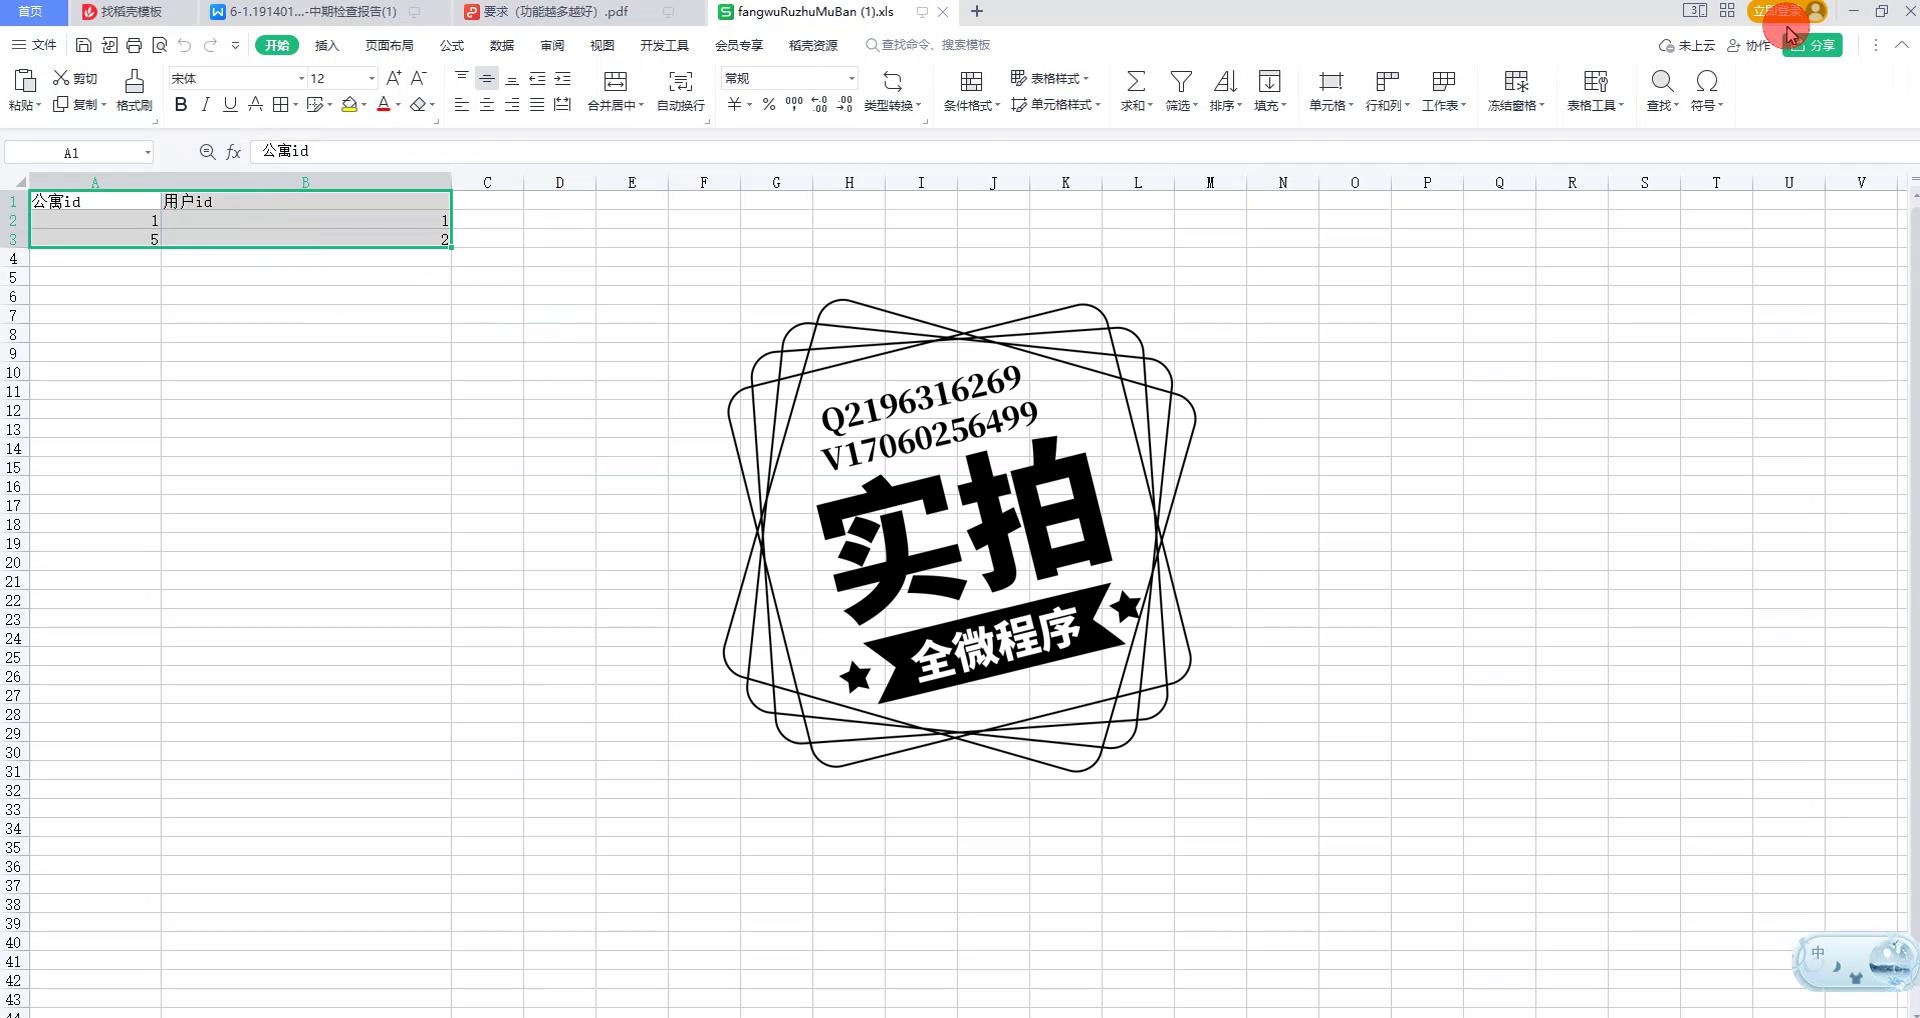Click the 未上云 cloud status button
The image size is (1920, 1018).
tap(1686, 45)
